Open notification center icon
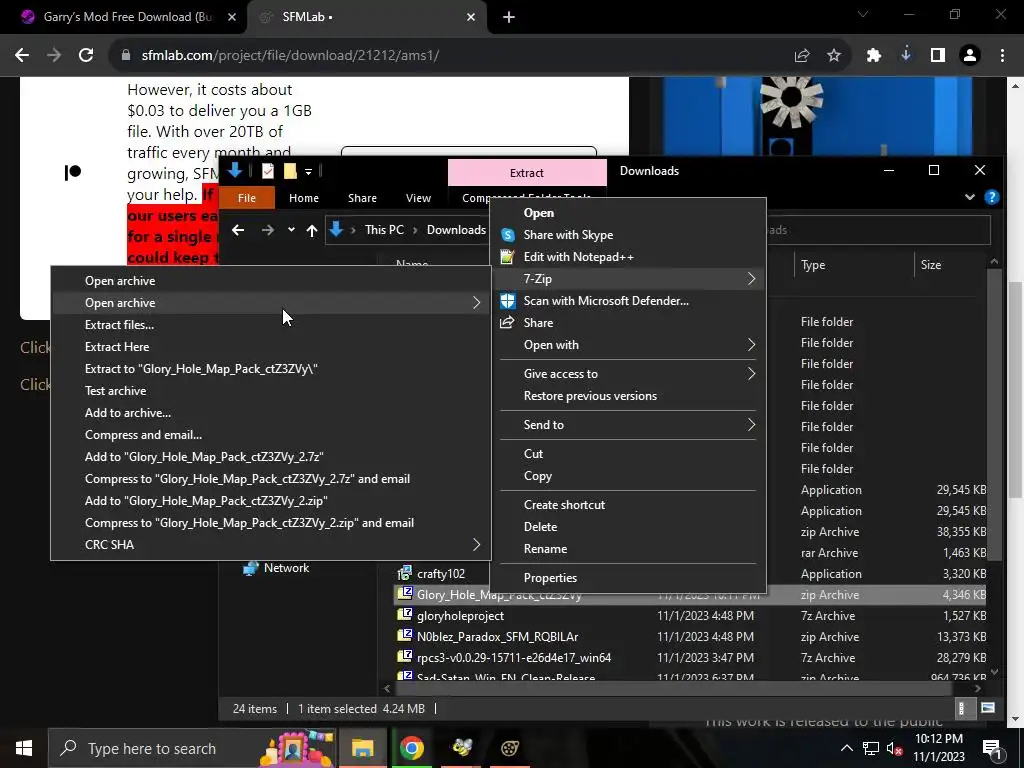This screenshot has width=1024, height=768. [x=991, y=748]
